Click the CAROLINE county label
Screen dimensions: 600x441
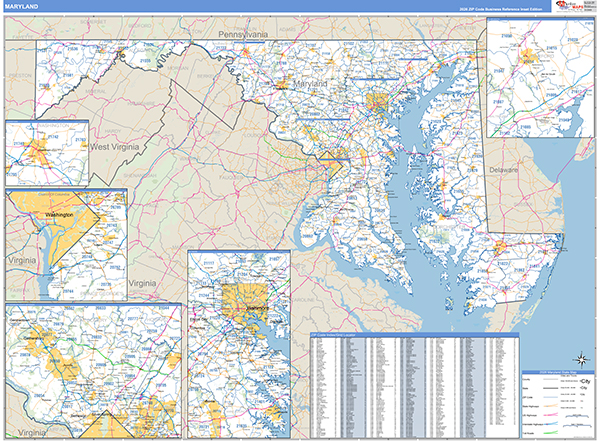point(303,300)
